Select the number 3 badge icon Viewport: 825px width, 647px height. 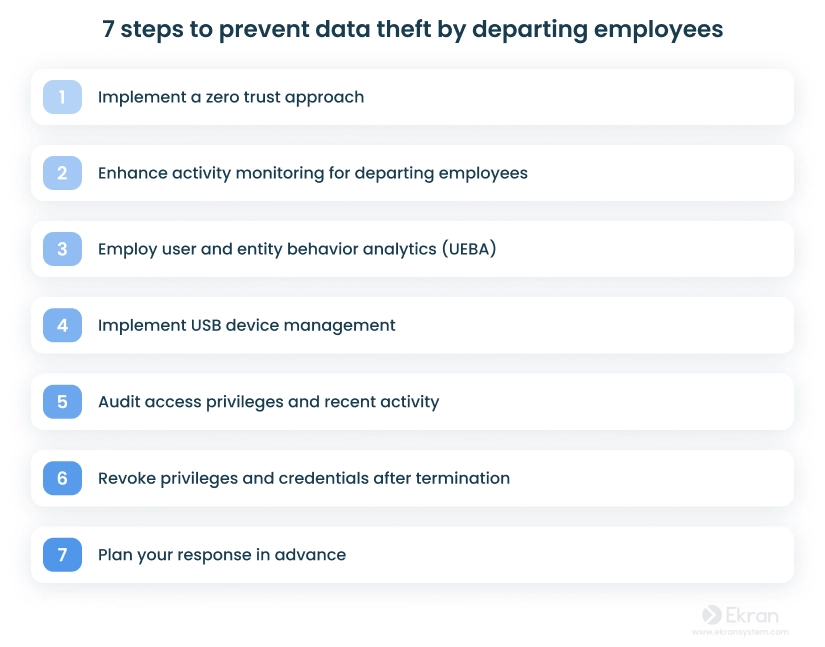pos(62,249)
